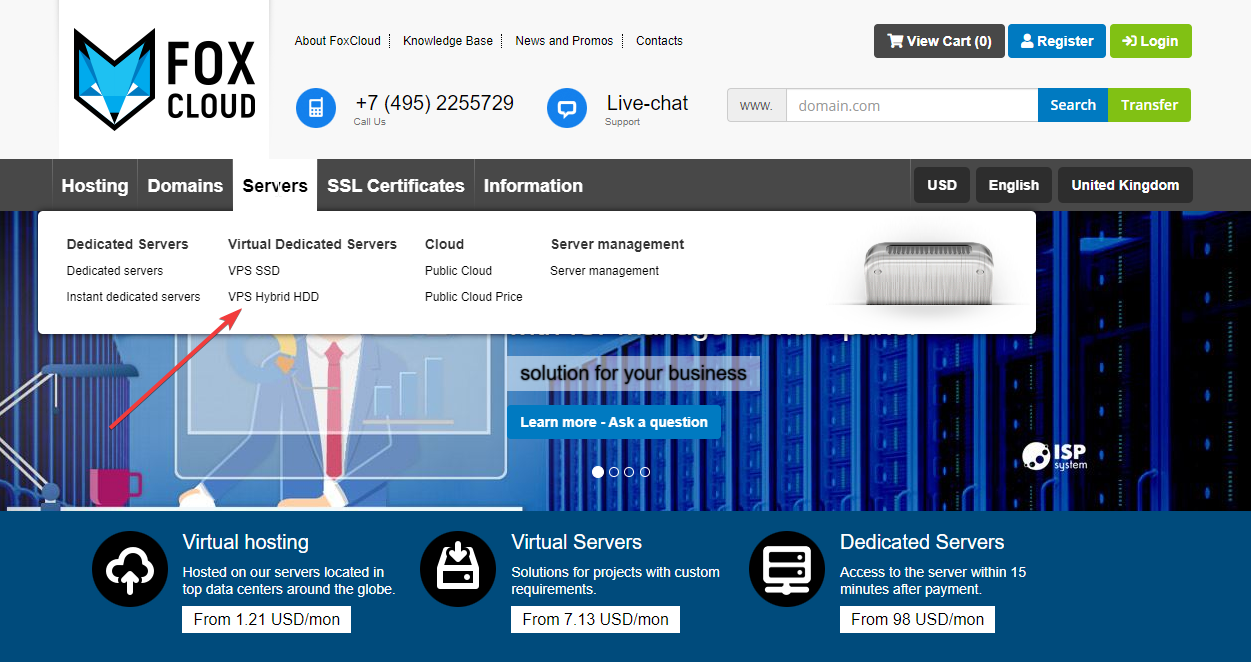Expand the United Kingdom region selector

point(1125,185)
